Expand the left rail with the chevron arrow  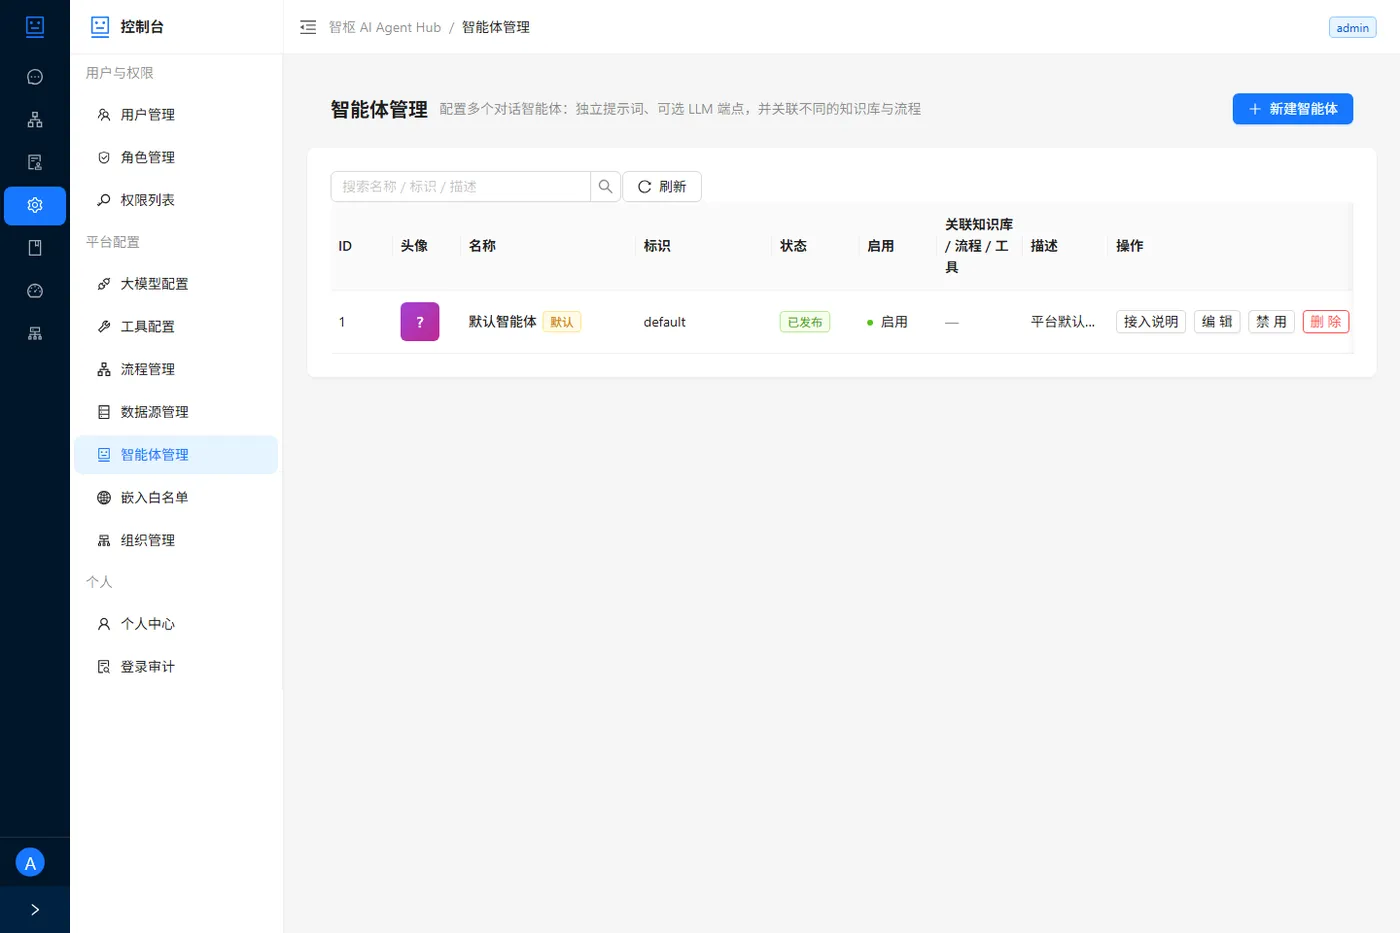point(35,910)
